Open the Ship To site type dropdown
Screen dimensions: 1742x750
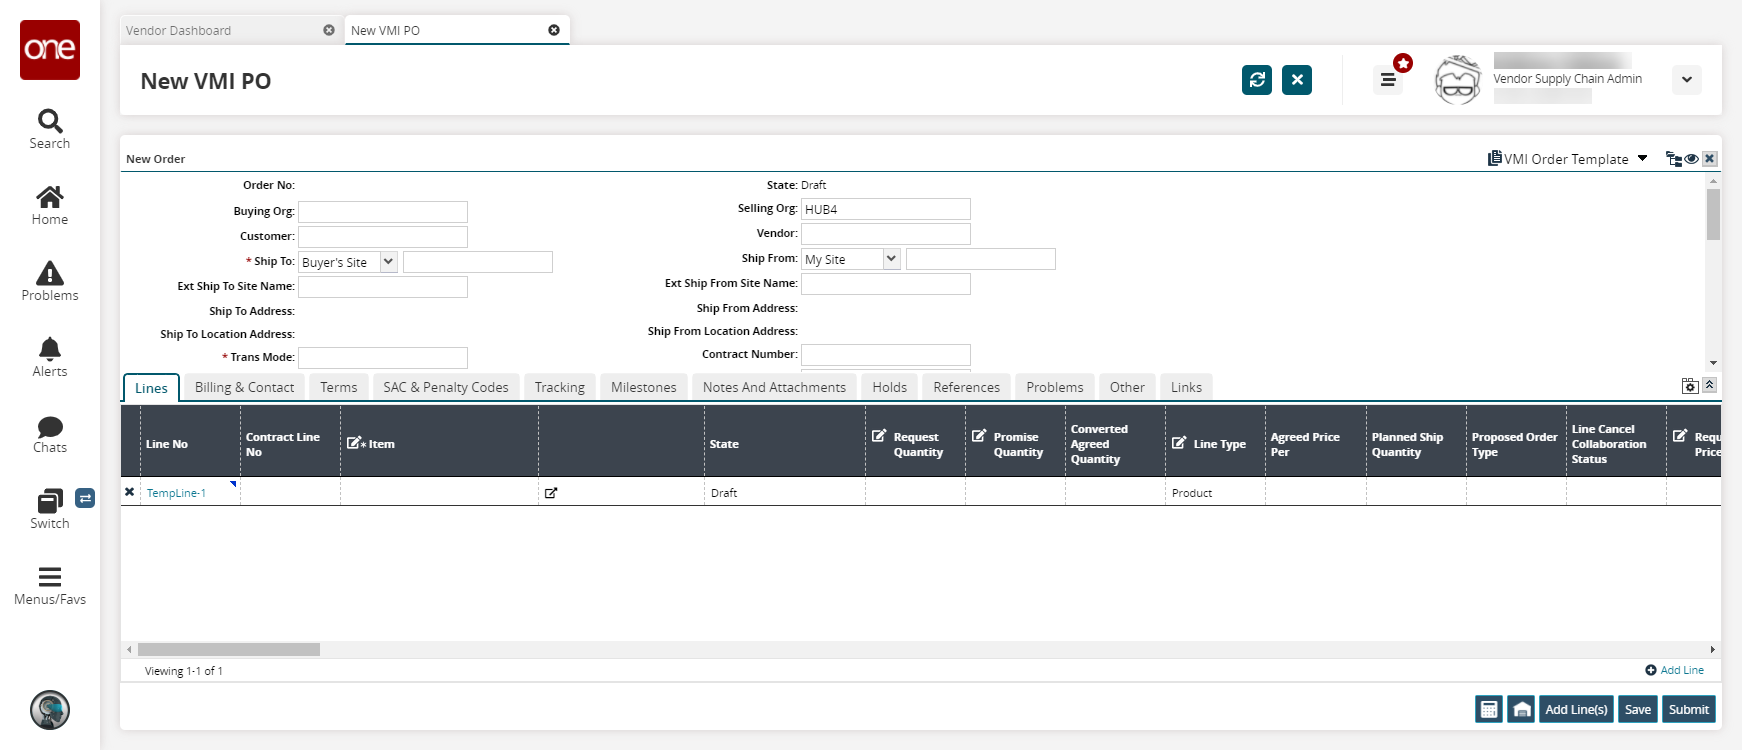(388, 262)
